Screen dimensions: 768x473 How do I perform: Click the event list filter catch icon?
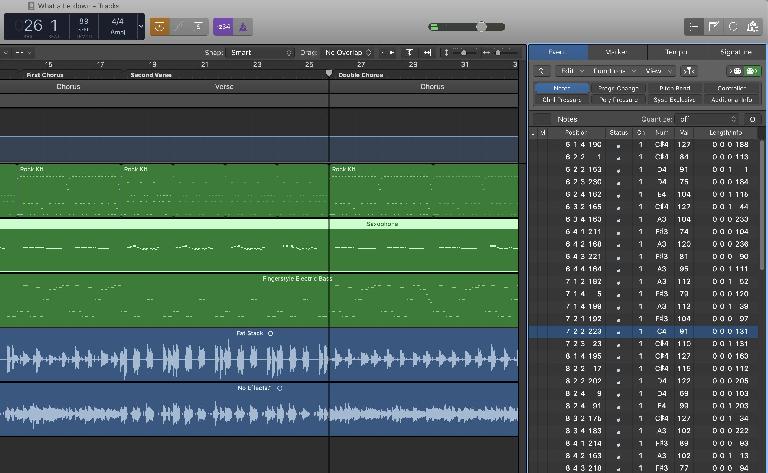click(688, 71)
